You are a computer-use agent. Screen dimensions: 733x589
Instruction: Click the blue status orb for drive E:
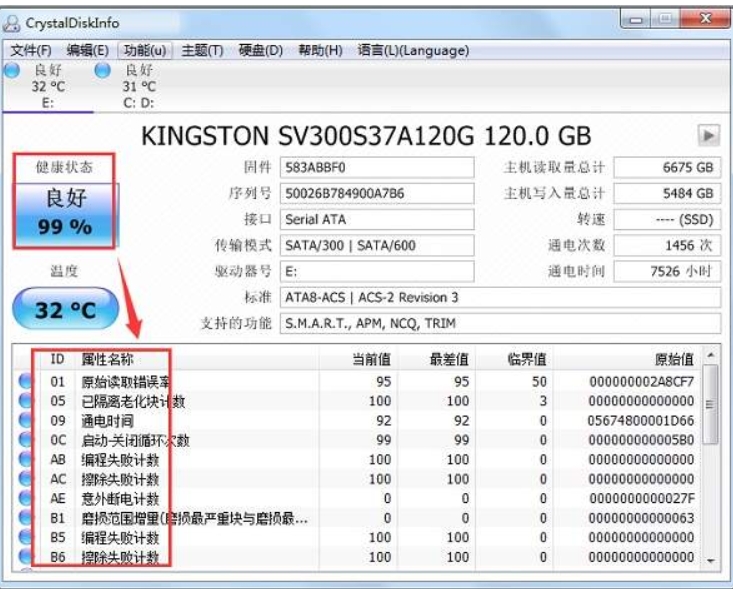point(12,71)
